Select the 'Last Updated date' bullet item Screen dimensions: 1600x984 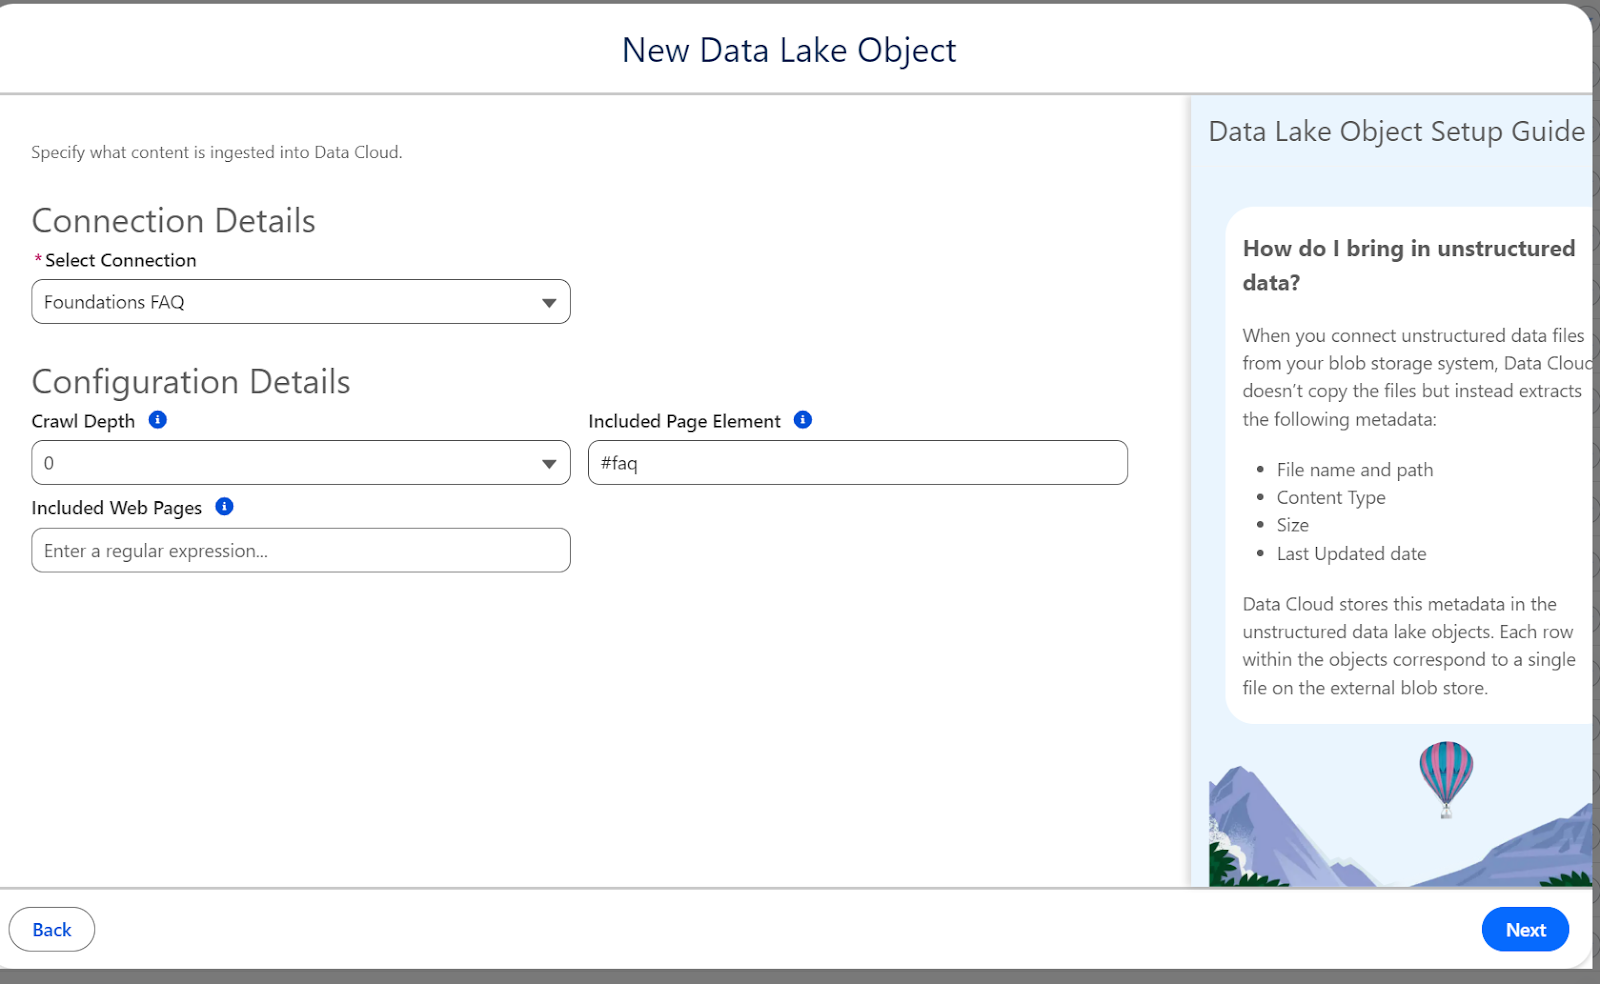[1351, 554]
